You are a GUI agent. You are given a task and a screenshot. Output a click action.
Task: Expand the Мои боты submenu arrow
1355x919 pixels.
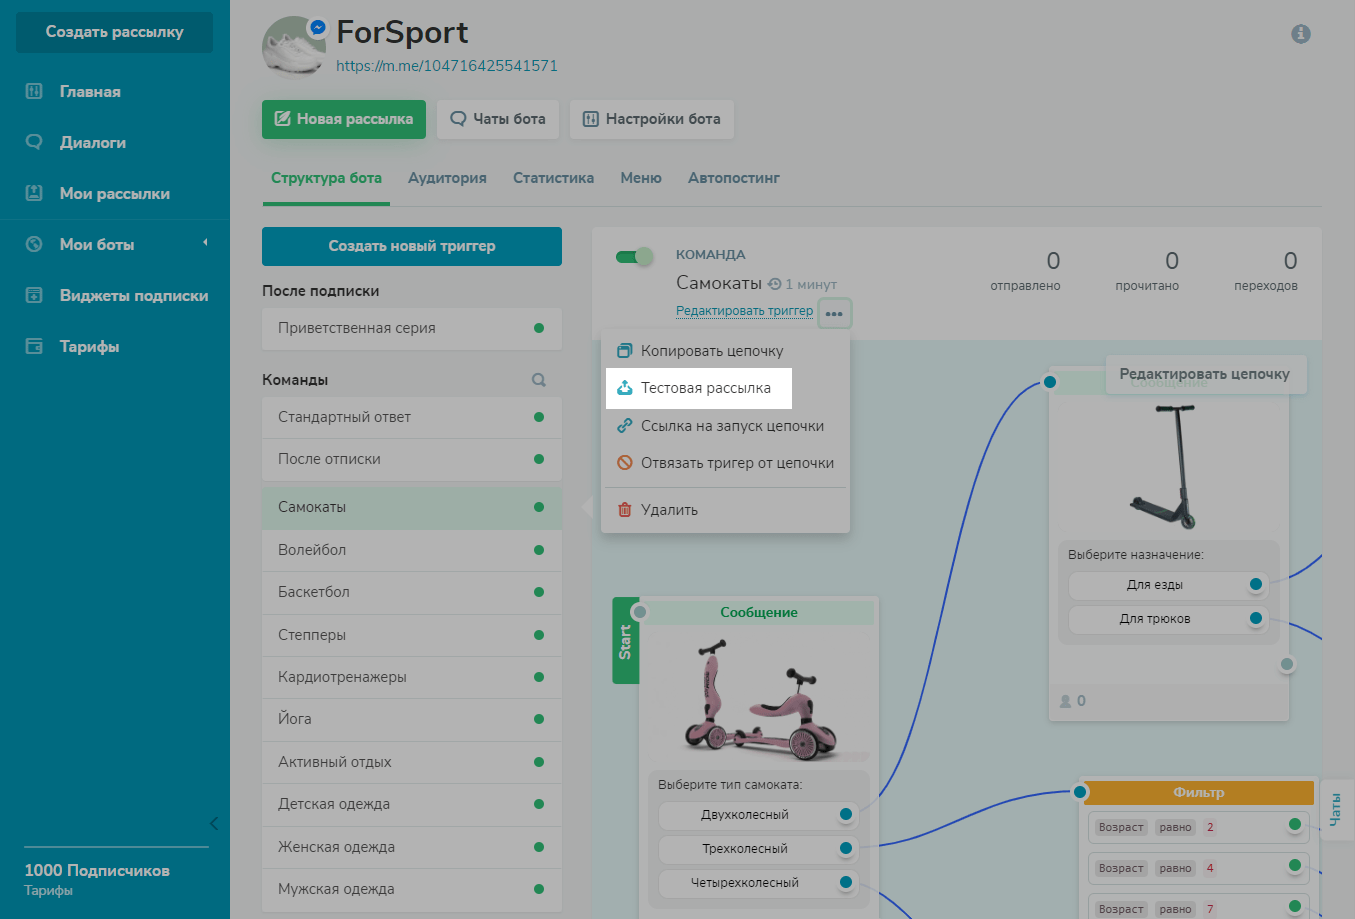(205, 243)
